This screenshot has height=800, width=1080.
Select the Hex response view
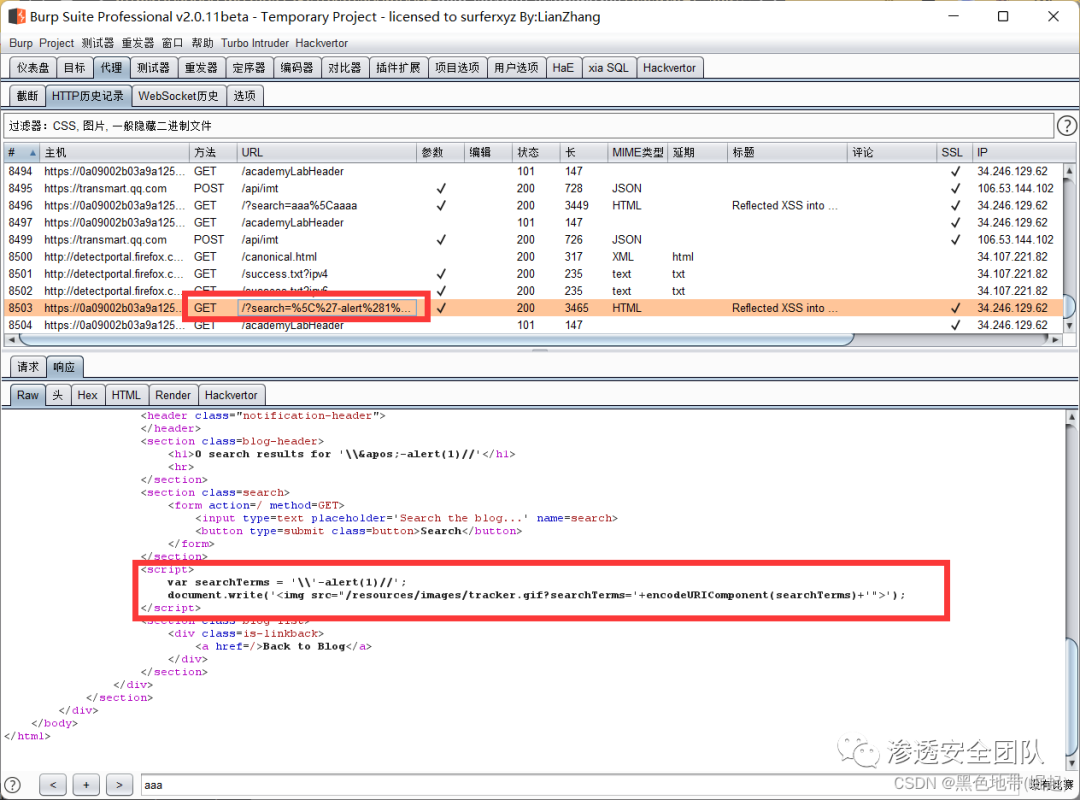(x=87, y=395)
